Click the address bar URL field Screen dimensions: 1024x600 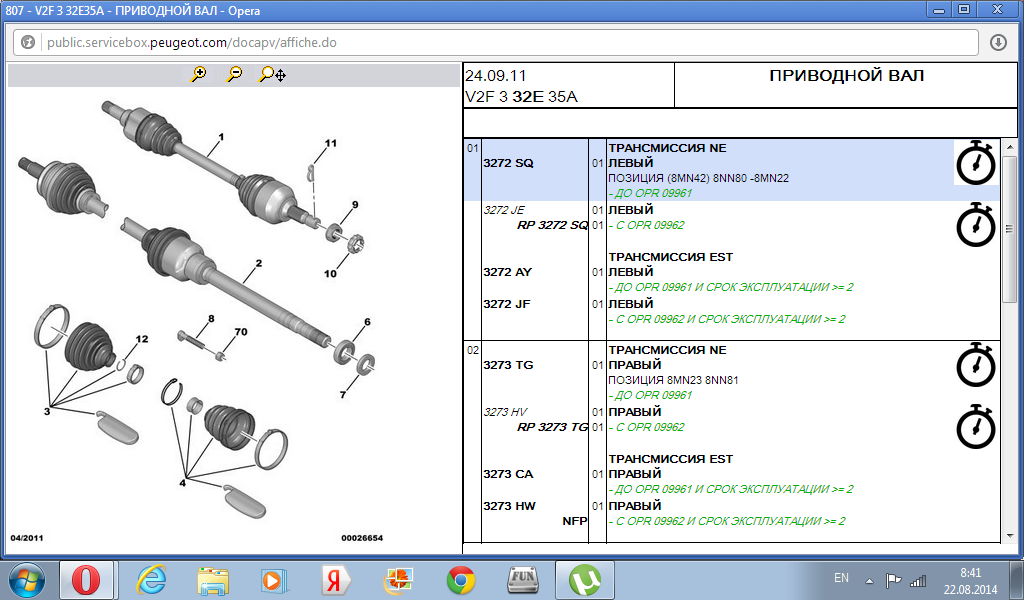500,43
